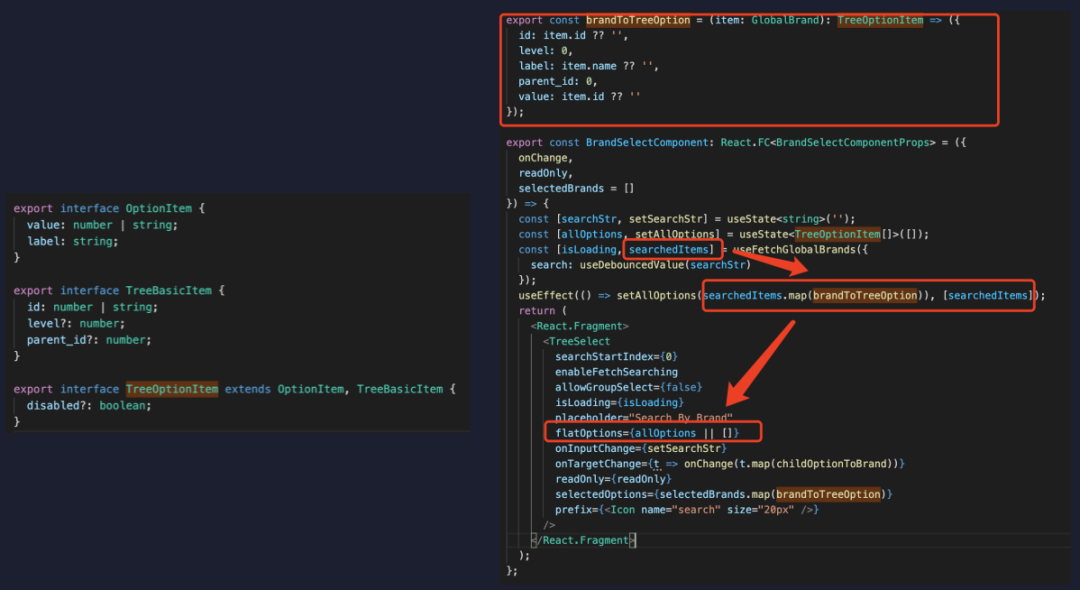Click the 'export interface TreeBasicItem {' line
This screenshot has width=1080, height=590.
(x=118, y=291)
